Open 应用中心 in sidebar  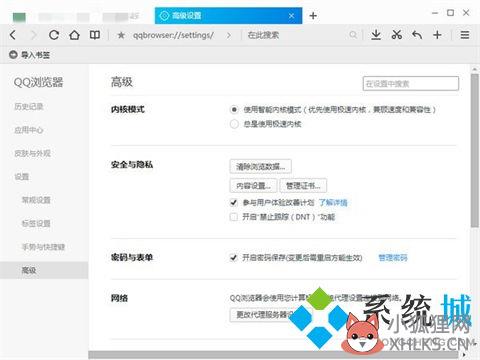(29, 130)
